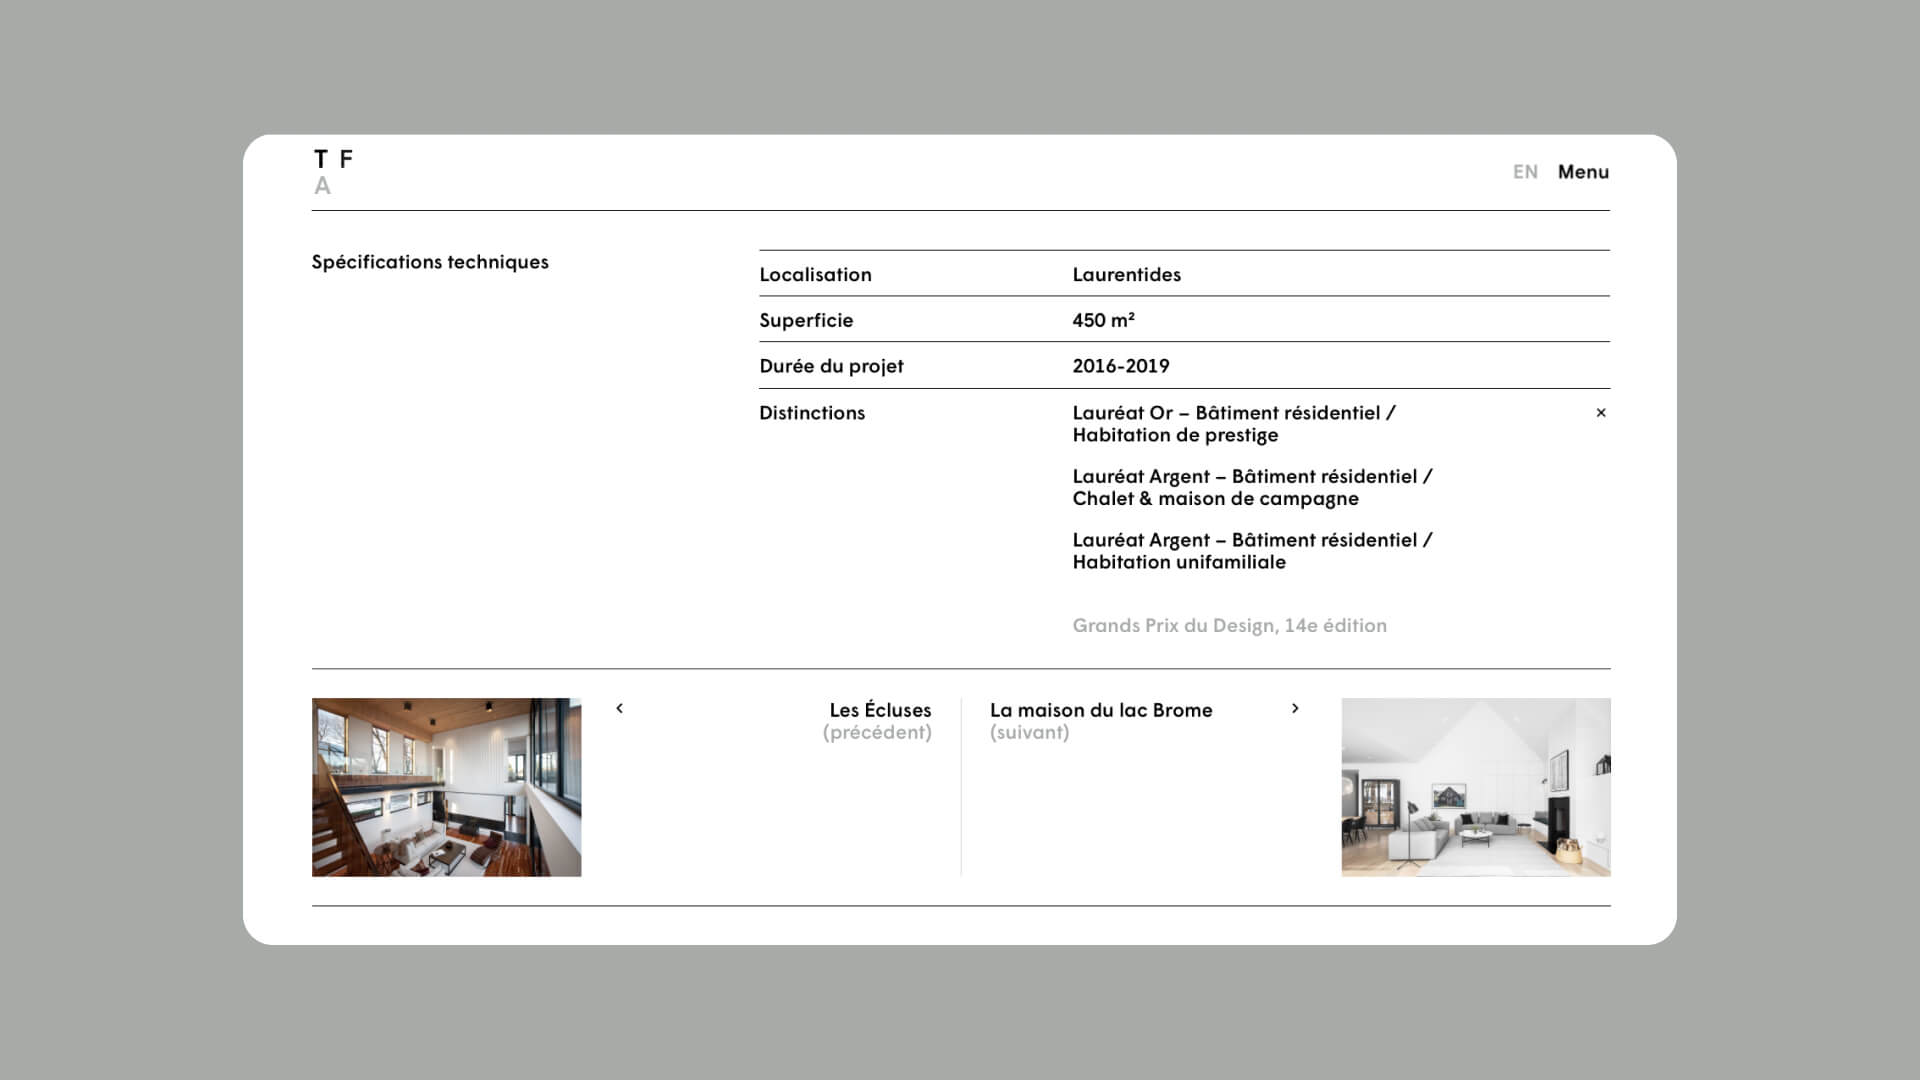Click the Spécifications techniques heading
Viewport: 1920px width, 1080px height.
click(x=430, y=262)
